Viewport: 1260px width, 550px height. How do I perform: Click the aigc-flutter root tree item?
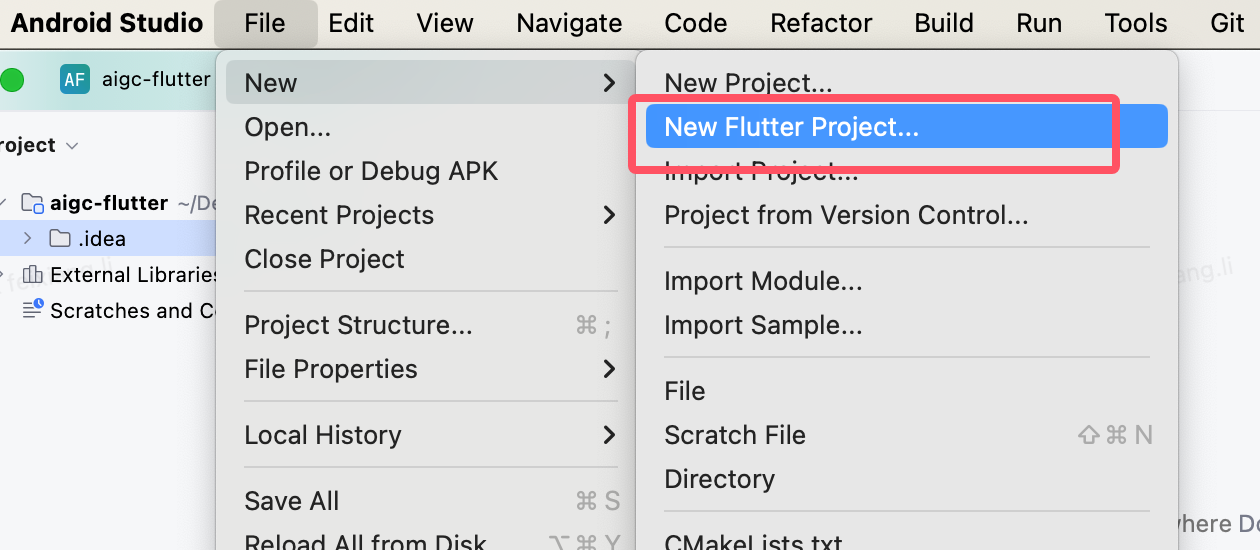pos(108,203)
